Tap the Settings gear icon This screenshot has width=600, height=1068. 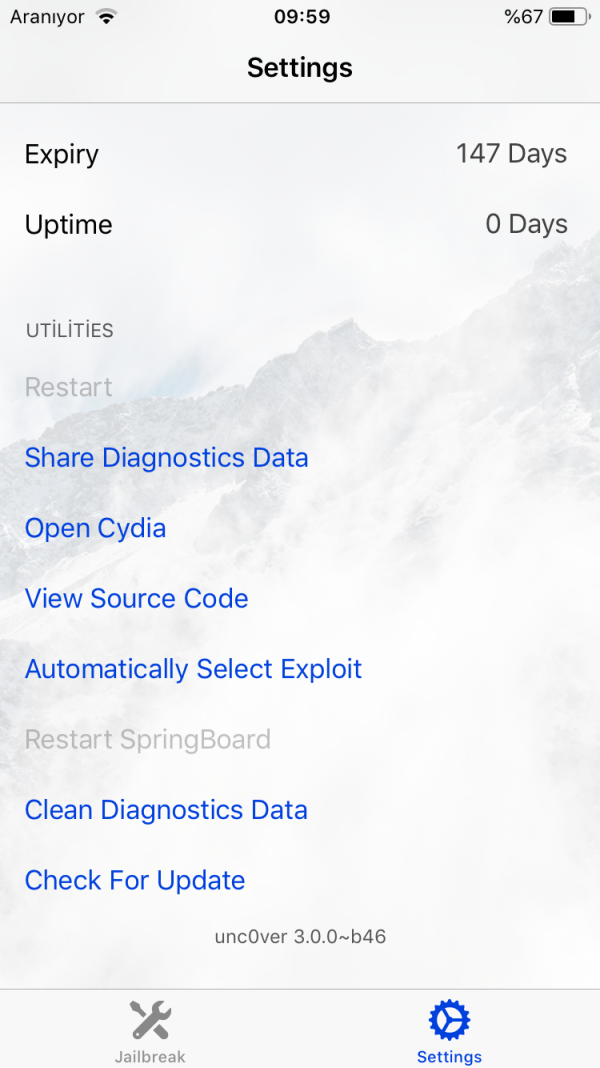(449, 1020)
